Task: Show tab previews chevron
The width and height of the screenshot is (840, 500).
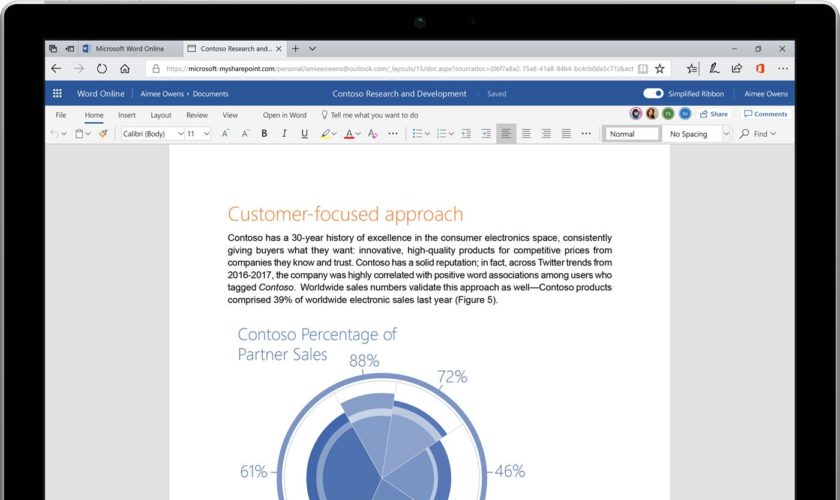Action: tap(312, 49)
